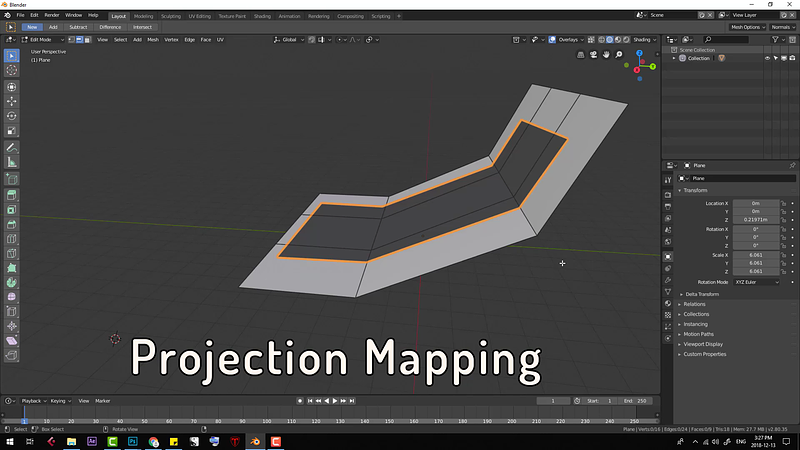This screenshot has width=800, height=450.
Task: Expand the Viewport Display panel
Action: pos(703,344)
